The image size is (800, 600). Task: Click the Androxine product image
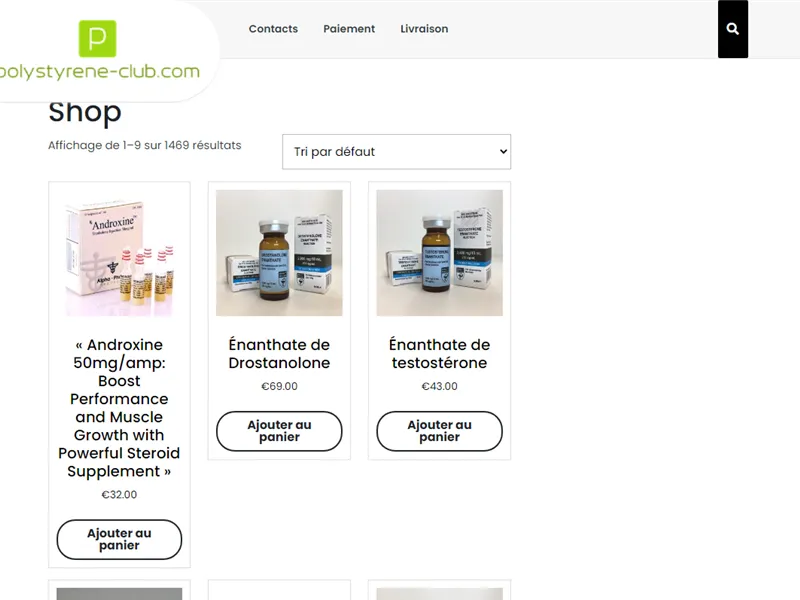click(119, 253)
